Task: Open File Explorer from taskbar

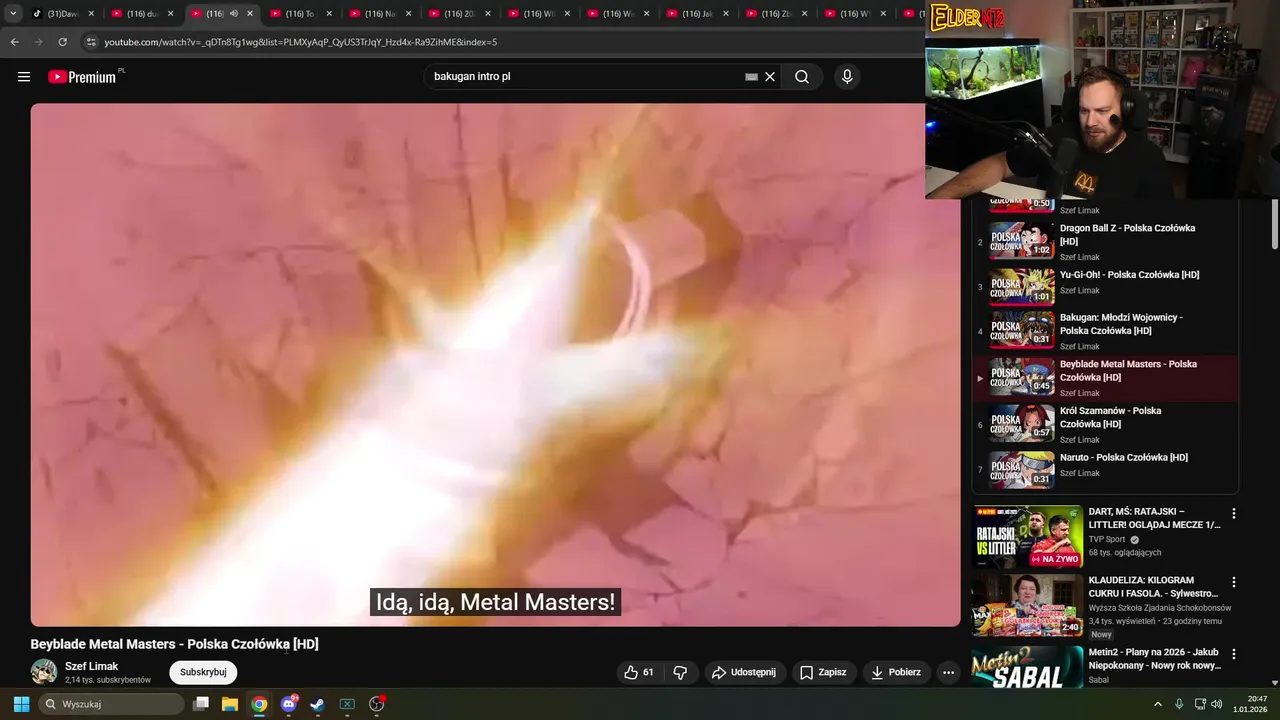Action: pos(229,704)
